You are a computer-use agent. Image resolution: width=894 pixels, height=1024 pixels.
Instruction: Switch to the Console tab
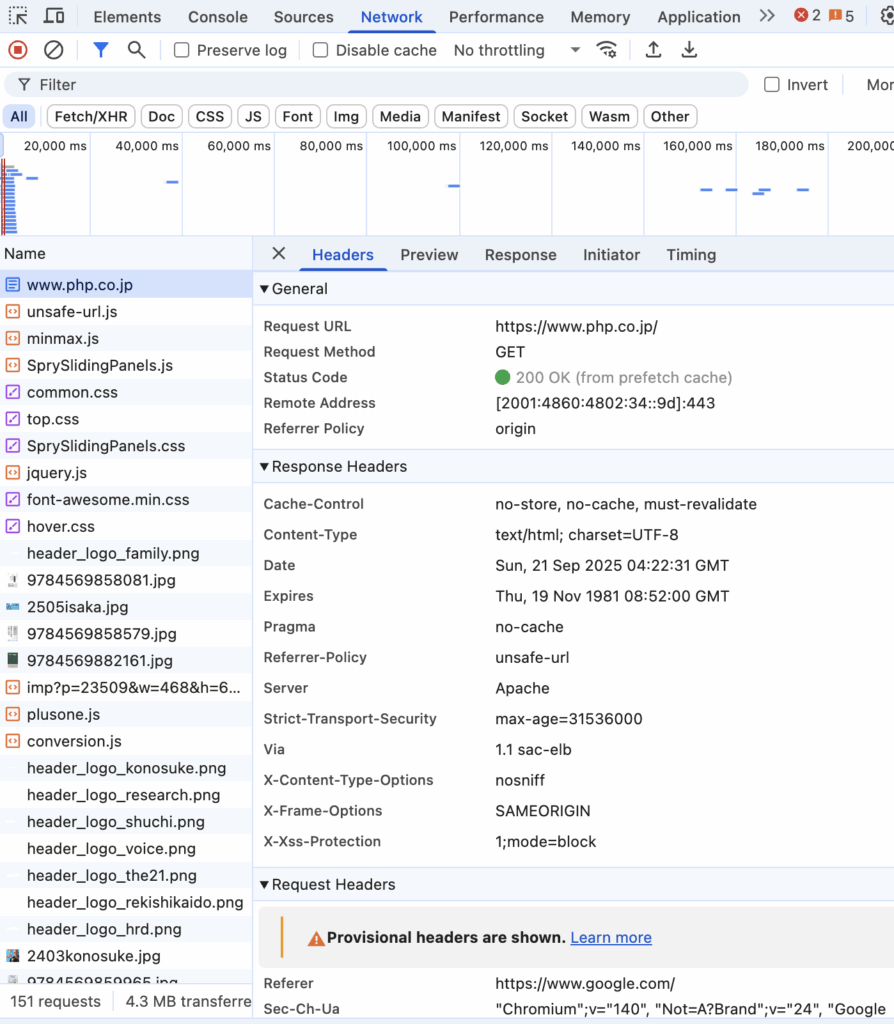pyautogui.click(x=218, y=17)
